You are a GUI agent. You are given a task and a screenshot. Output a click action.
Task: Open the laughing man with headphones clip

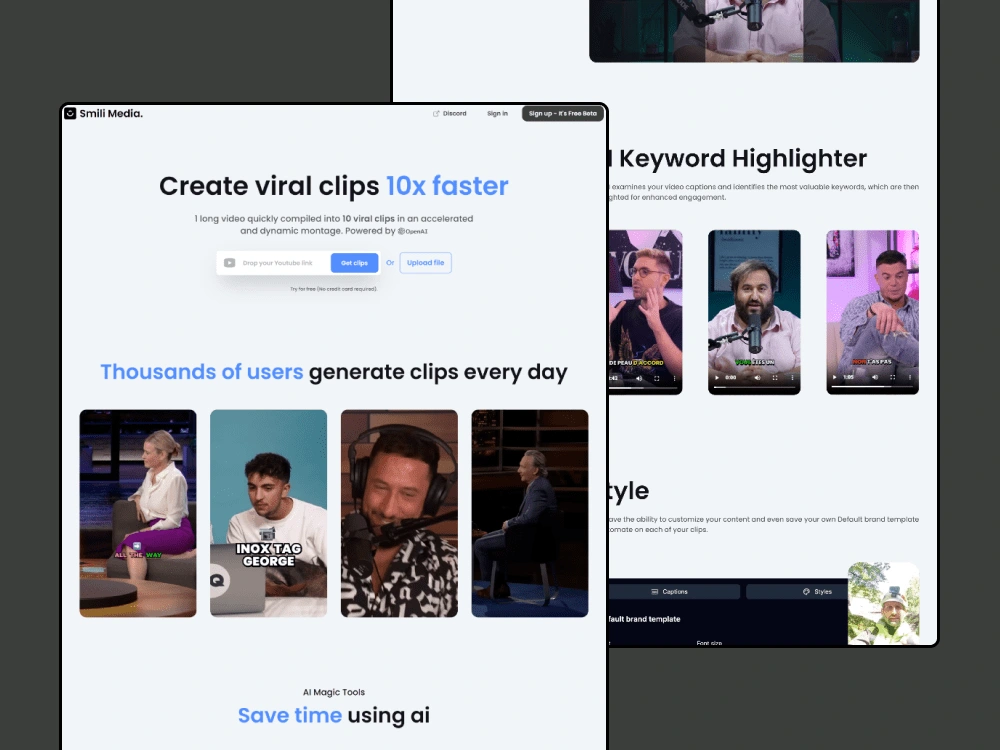tap(399, 513)
